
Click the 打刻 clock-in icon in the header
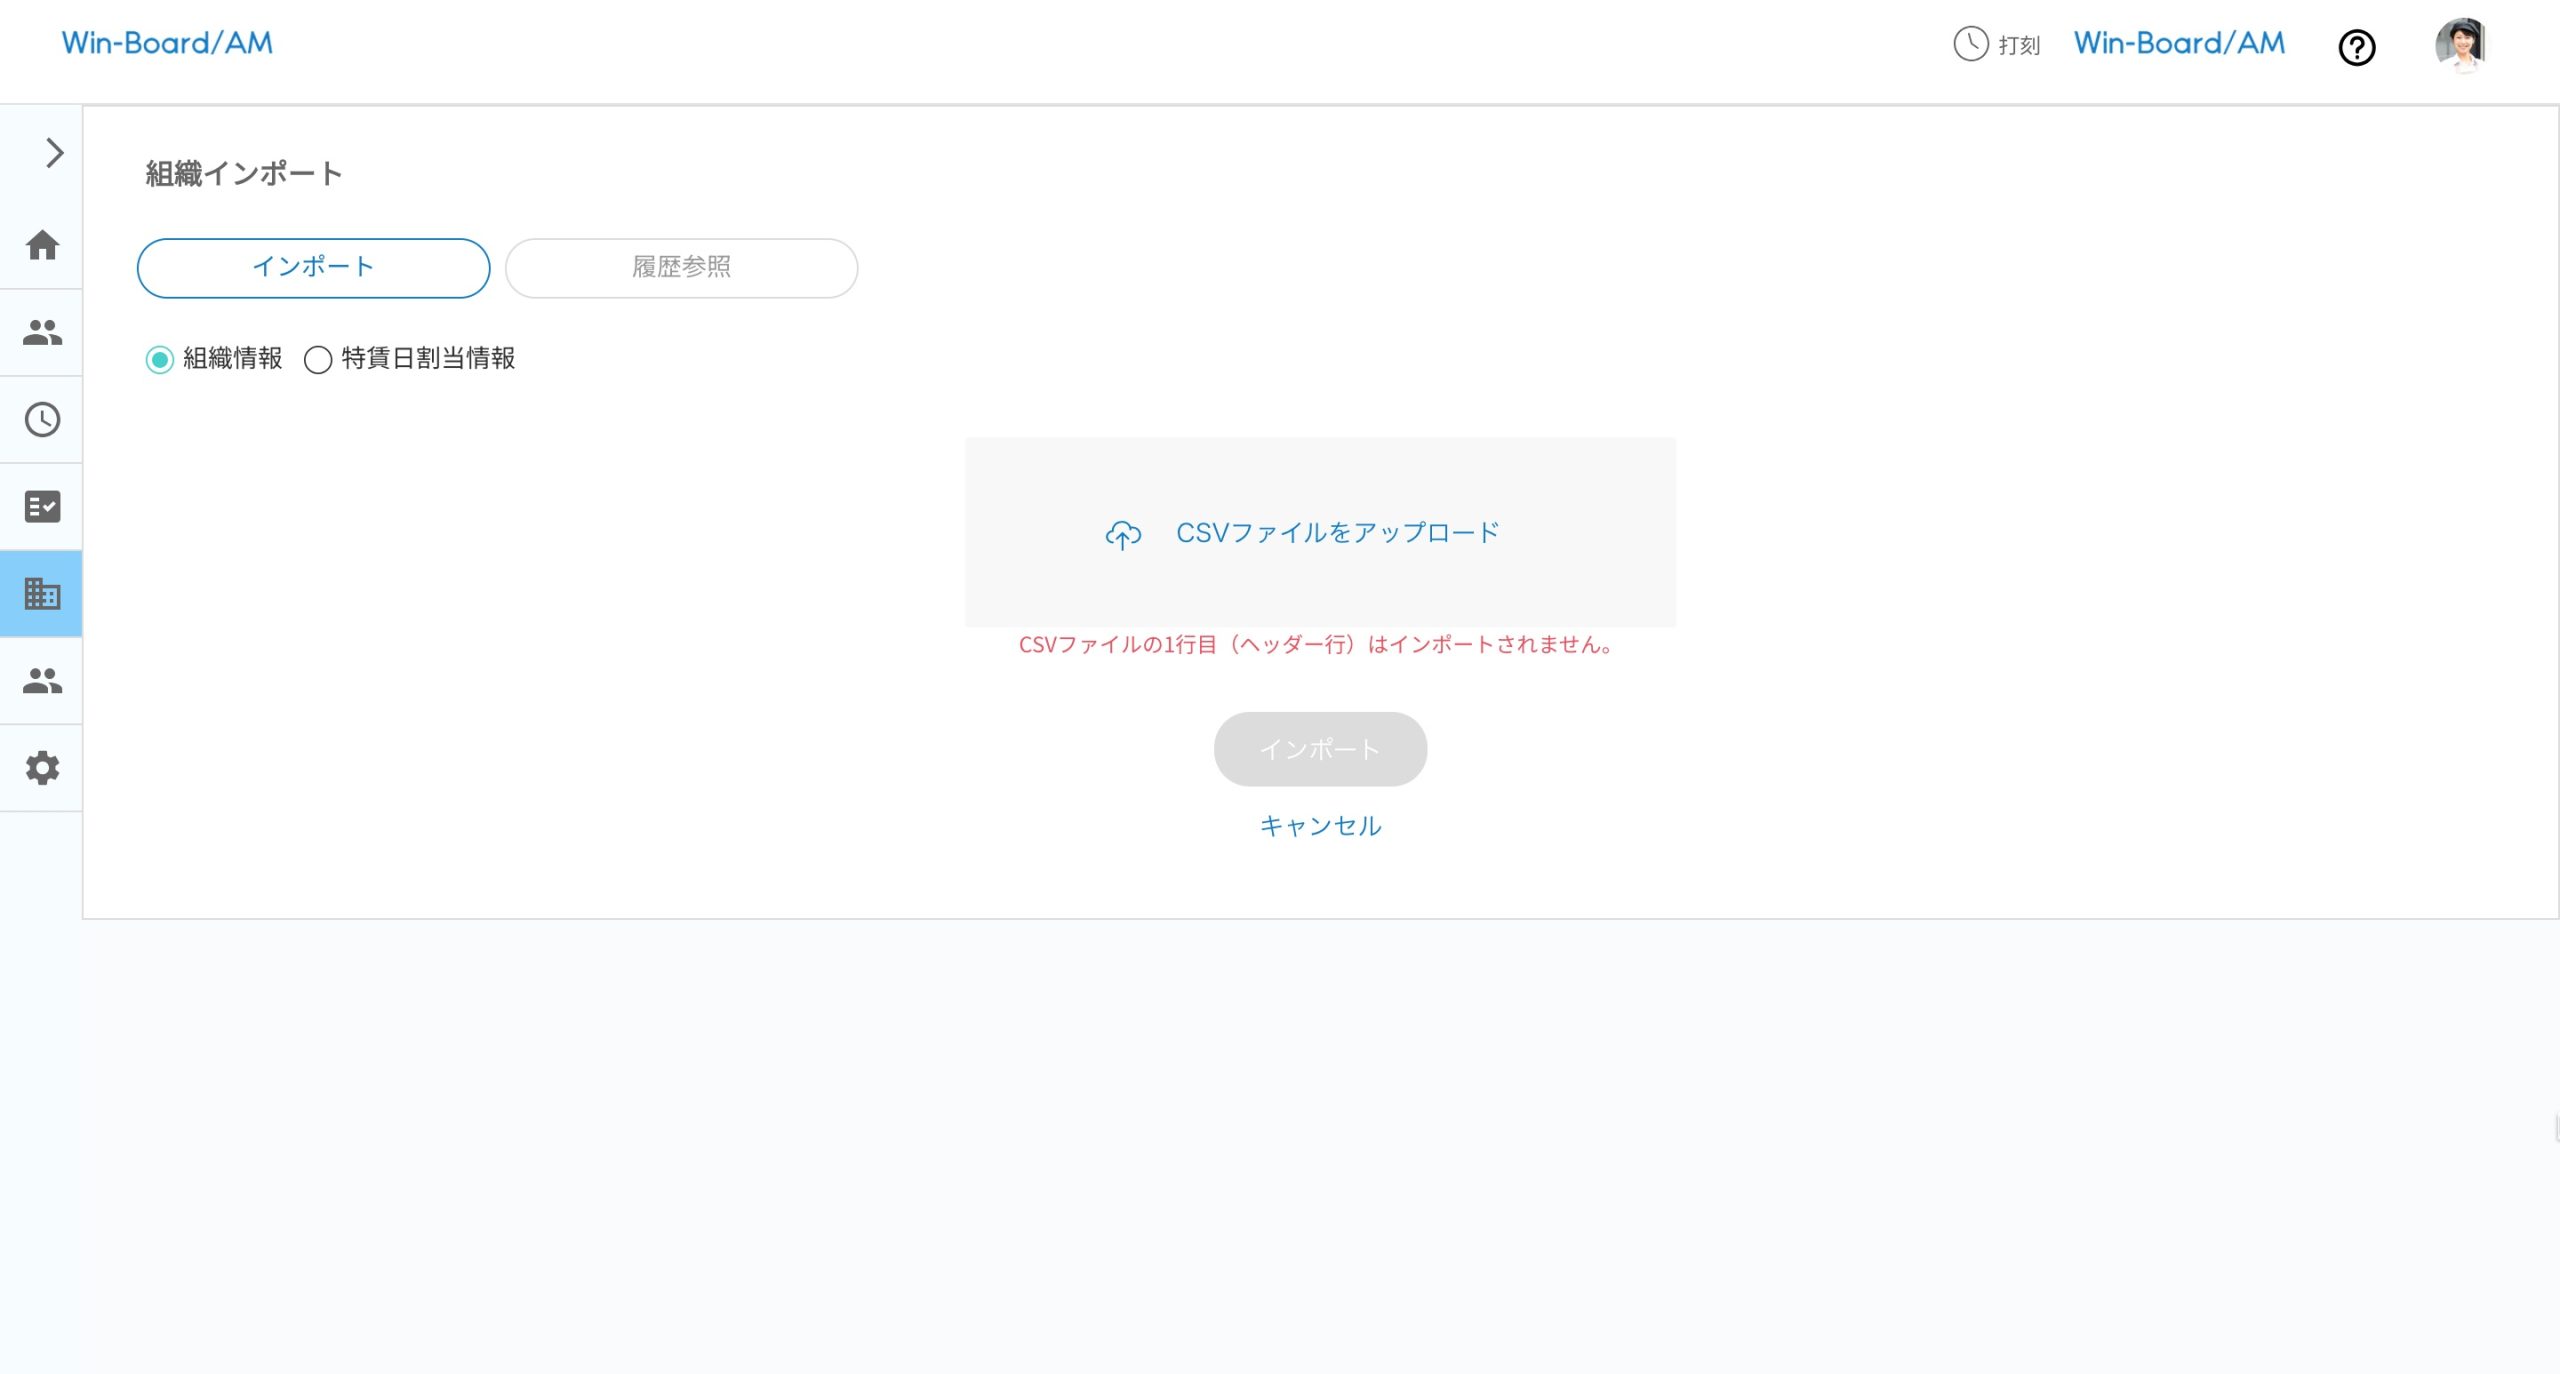1969,44
